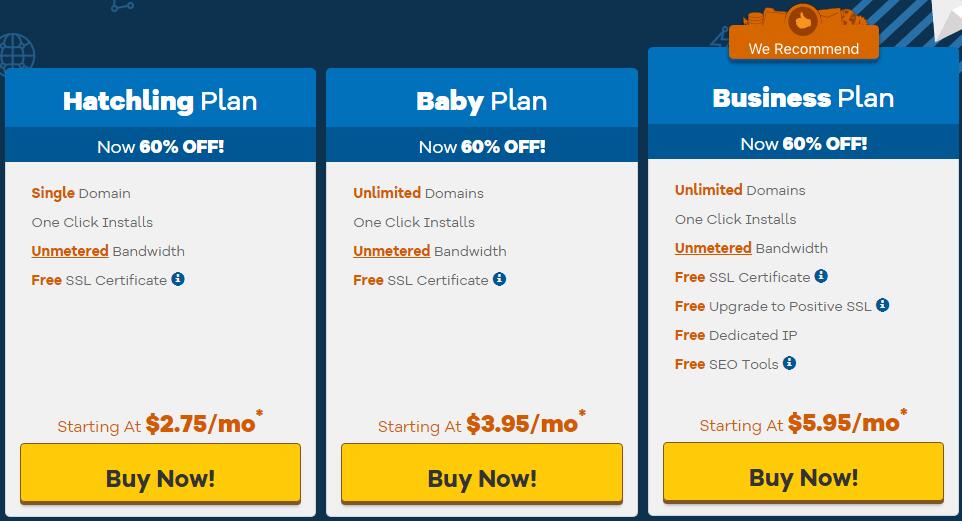Open Unmetered link in Business Plan
This screenshot has height=521, width=962.
coord(713,248)
